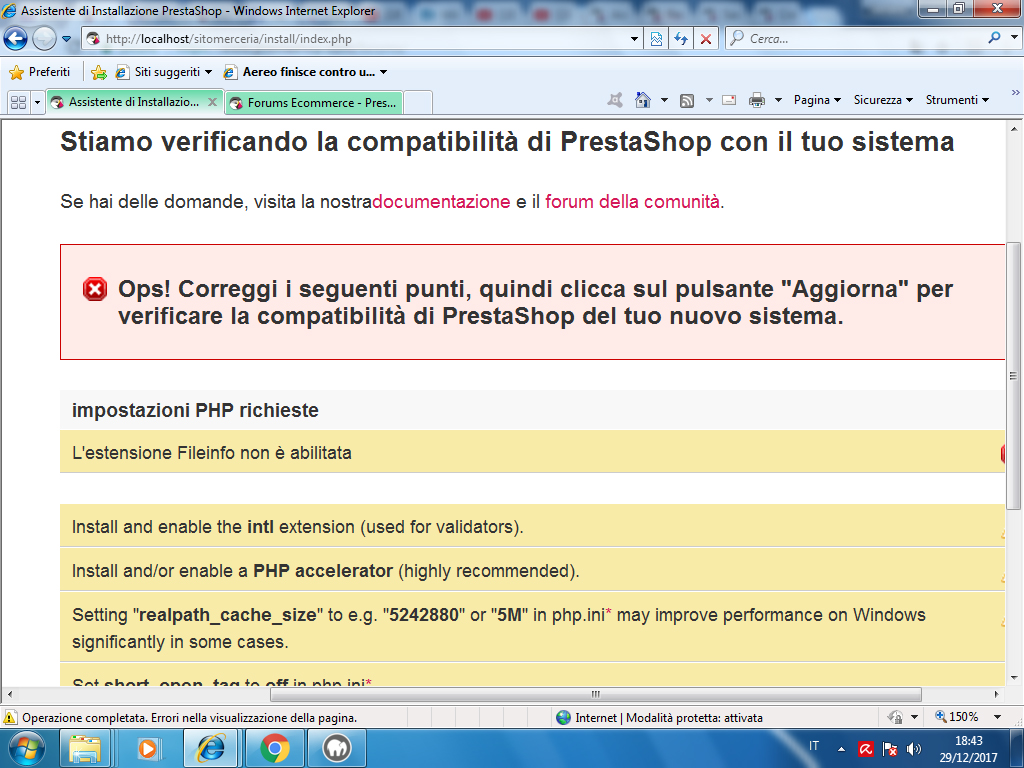Viewport: 1024px width, 768px height.
Task: Click 'Internet | Modalità protetta: attivata' status zone
Action: click(659, 717)
